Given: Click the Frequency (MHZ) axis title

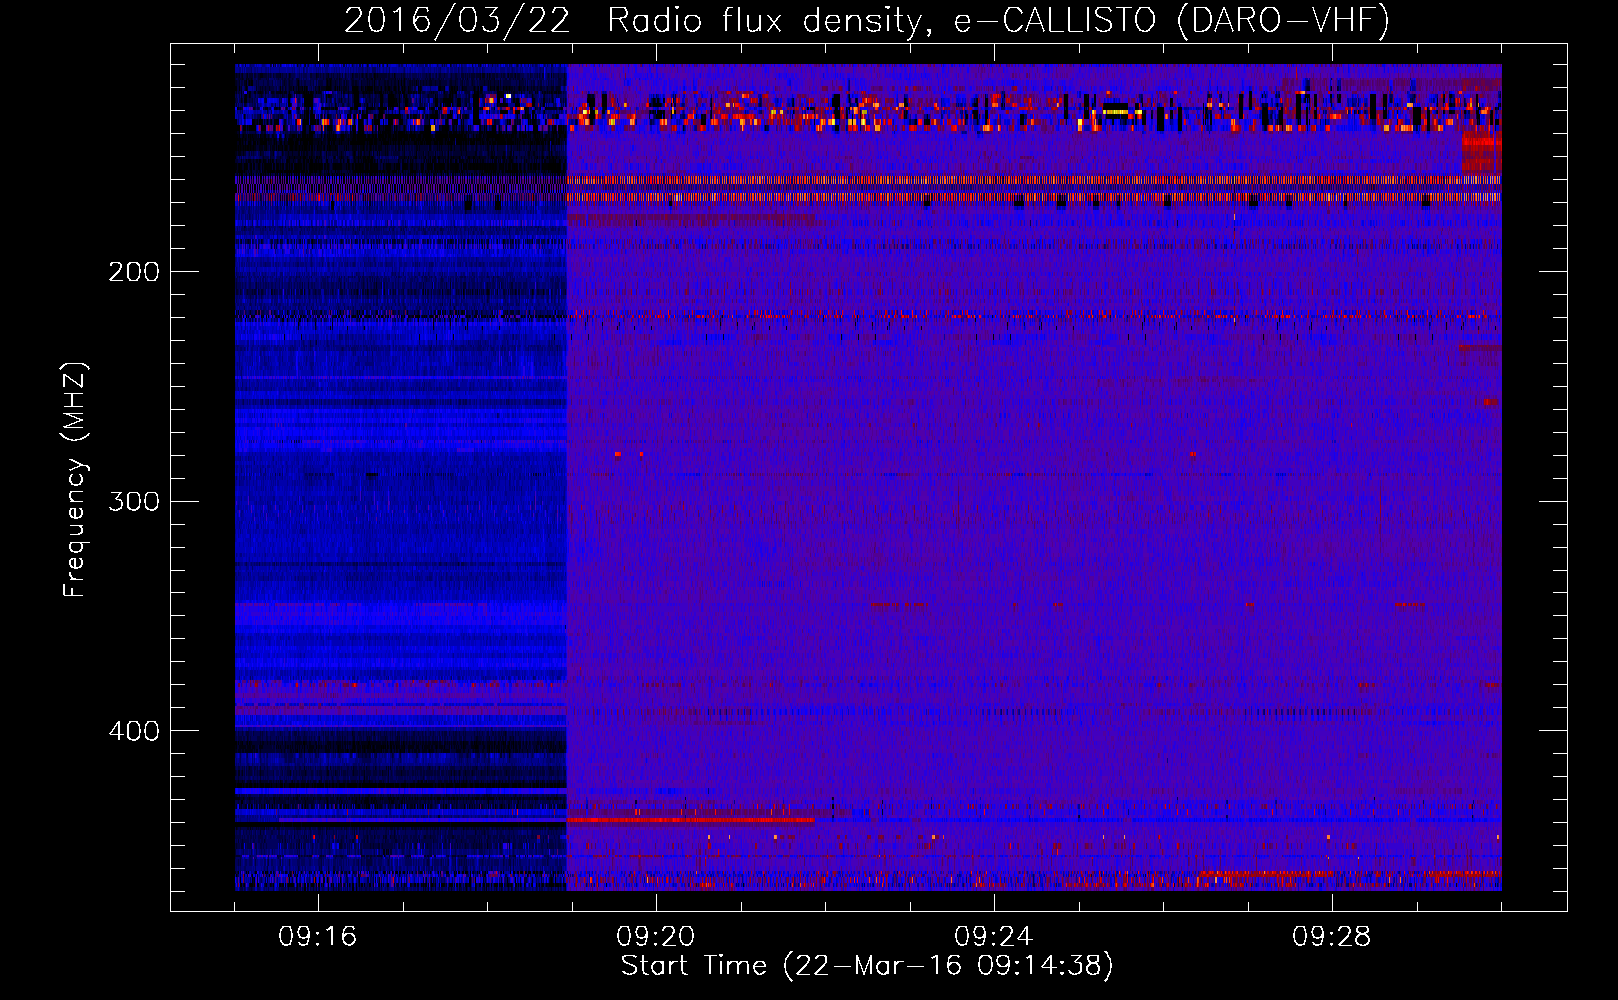Looking at the screenshot, I should click(x=75, y=479).
